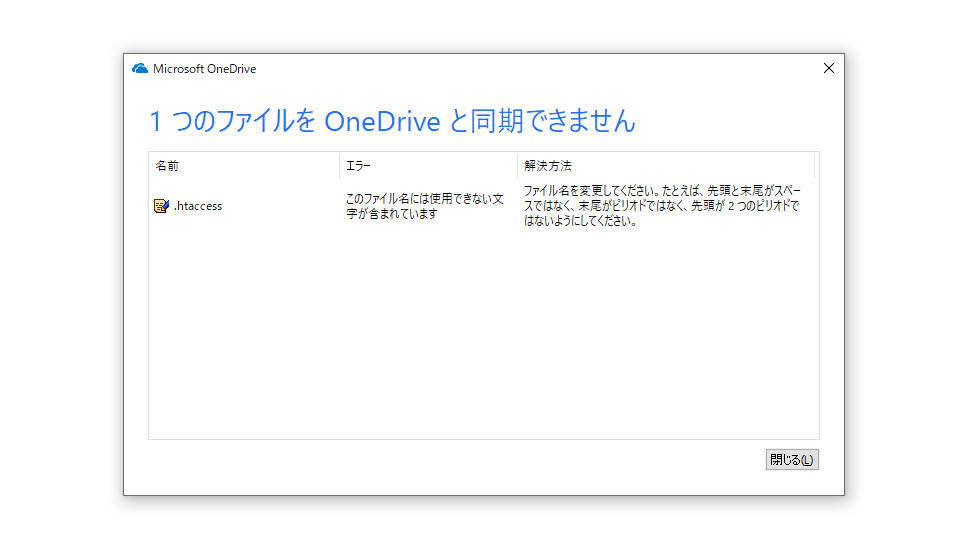Click the blue sync failure heading

[x=392, y=122]
